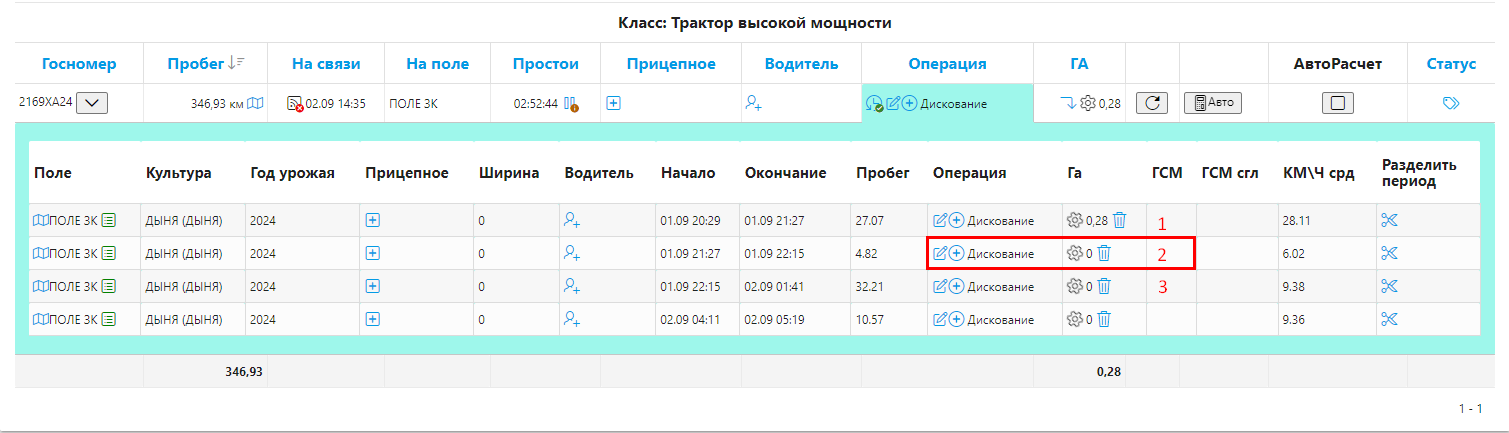
Task: Open field details list icon in first row
Action: [x=109, y=220]
